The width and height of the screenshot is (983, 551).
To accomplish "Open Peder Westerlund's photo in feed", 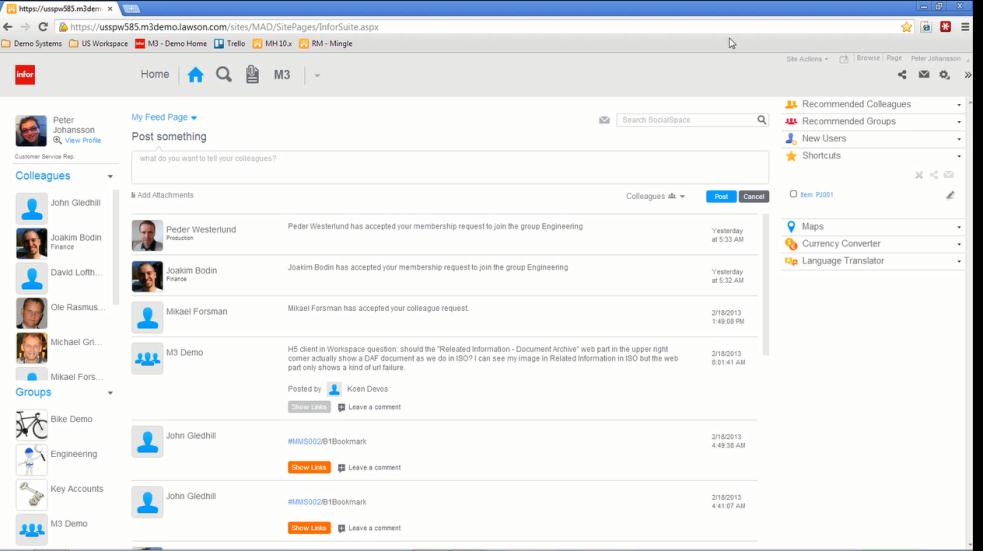I will pos(147,235).
